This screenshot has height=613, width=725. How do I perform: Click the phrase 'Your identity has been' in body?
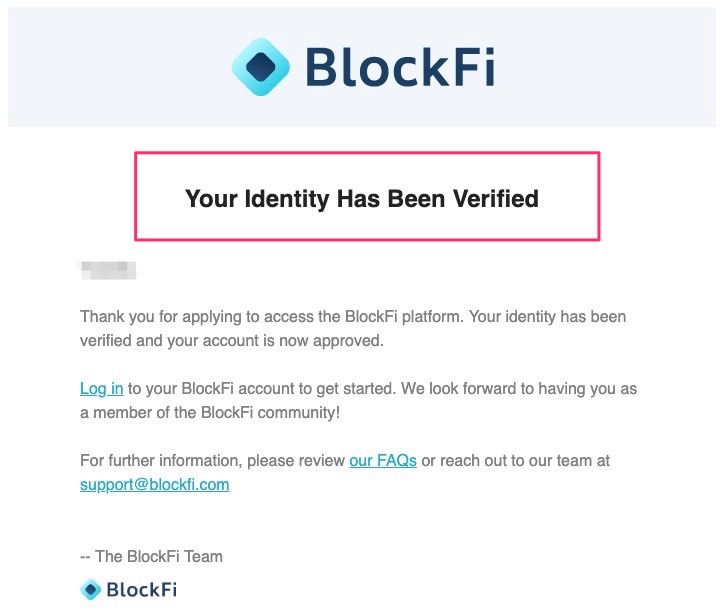(547, 317)
